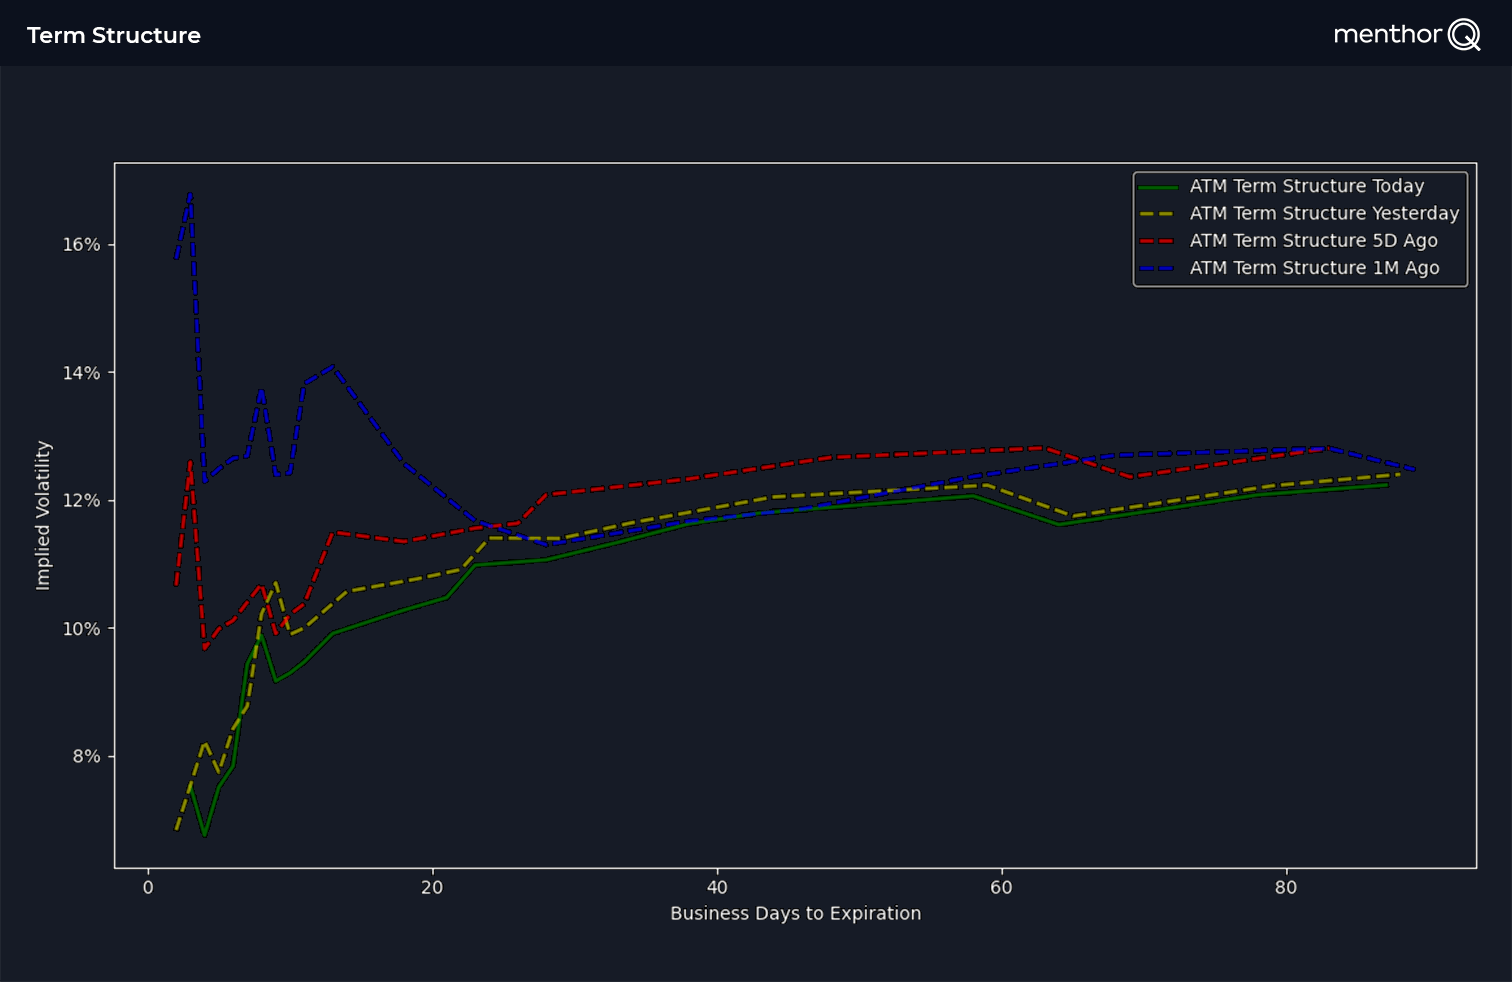Click the lowest point of the green Today line
Viewport: 1512px width, 982px height.
point(204,835)
